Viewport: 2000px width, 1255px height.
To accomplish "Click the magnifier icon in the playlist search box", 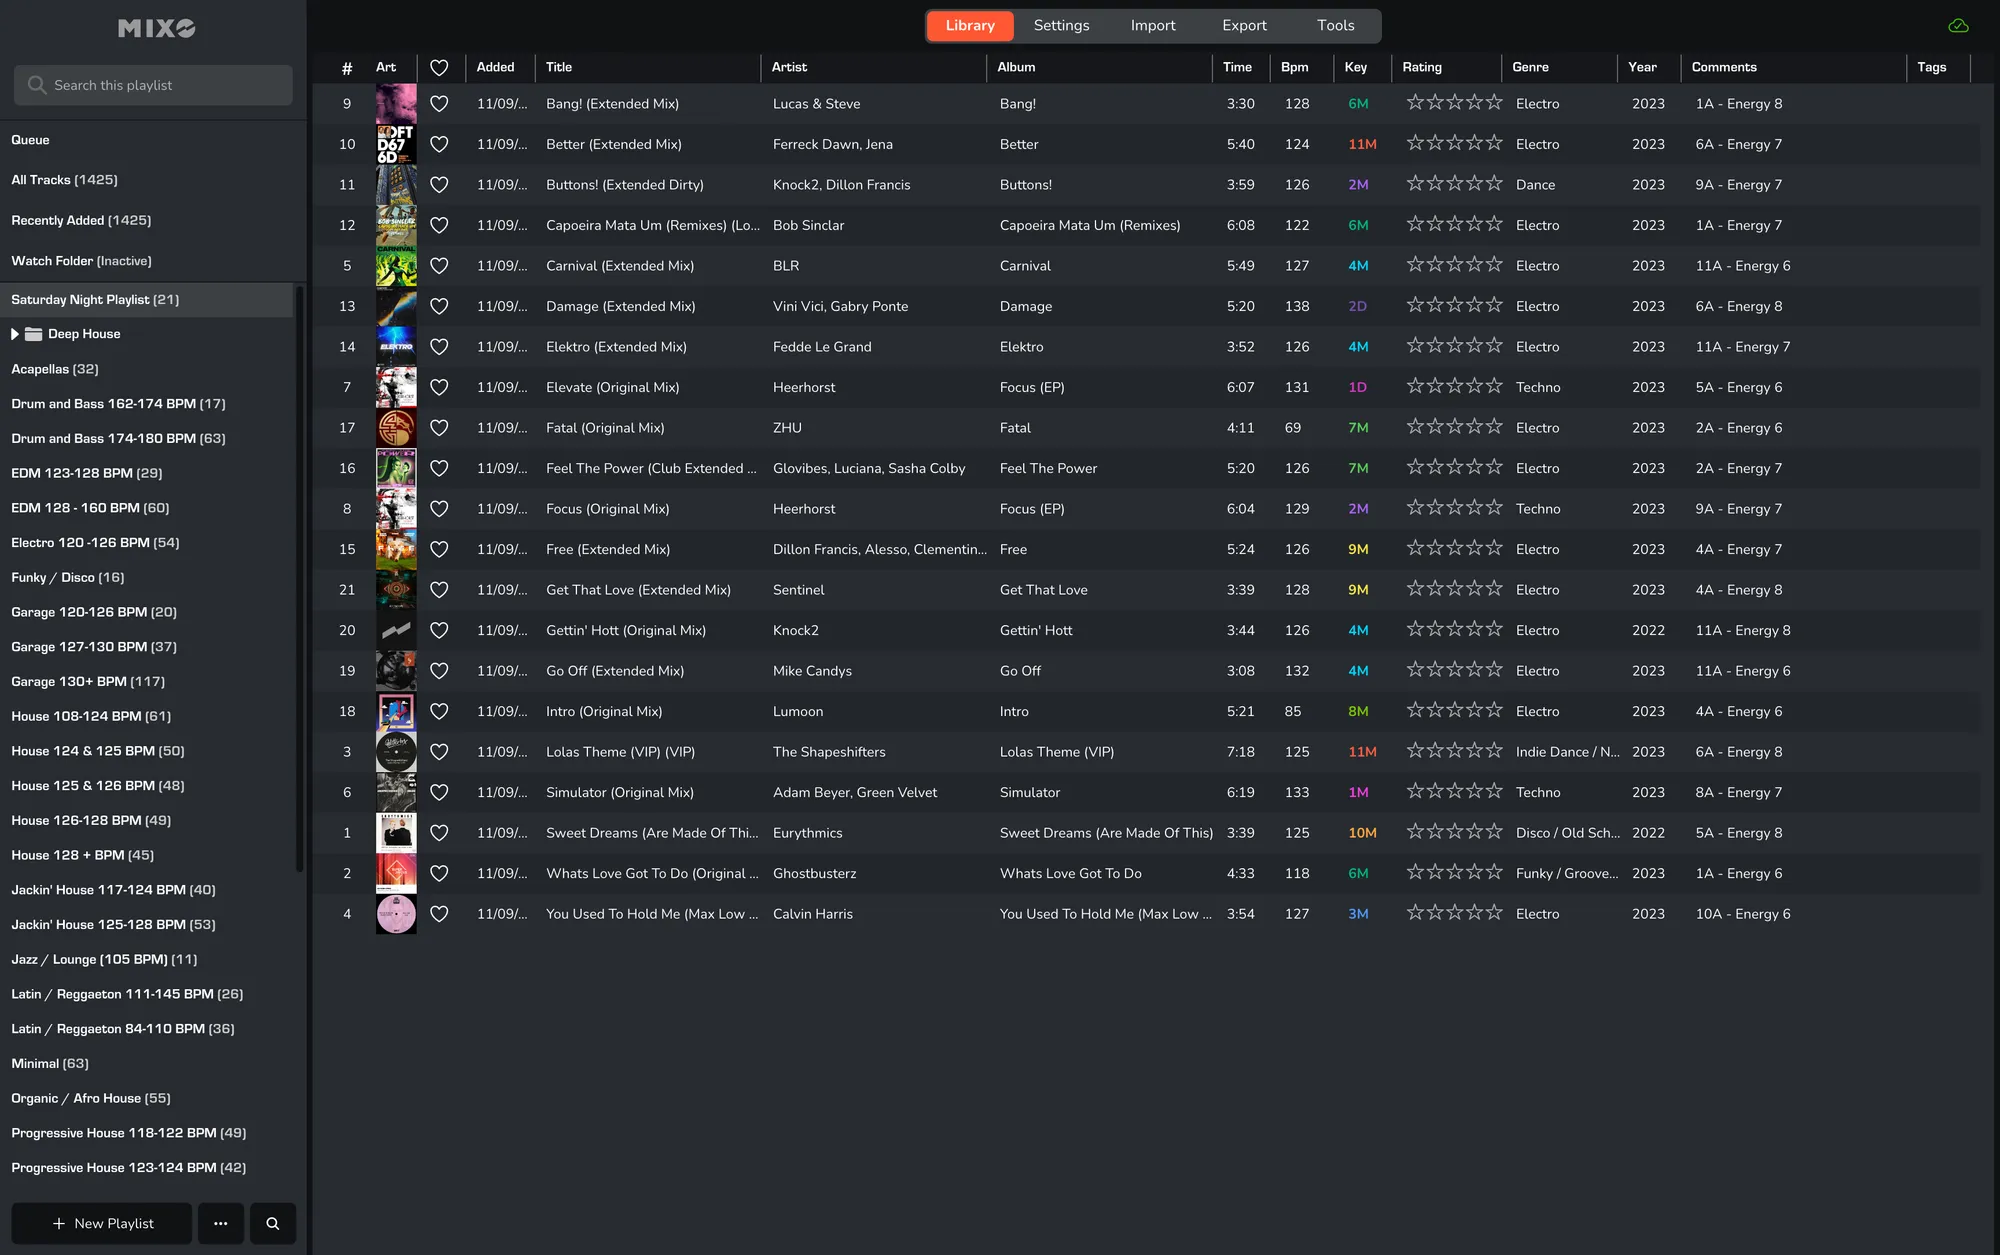I will (x=37, y=85).
